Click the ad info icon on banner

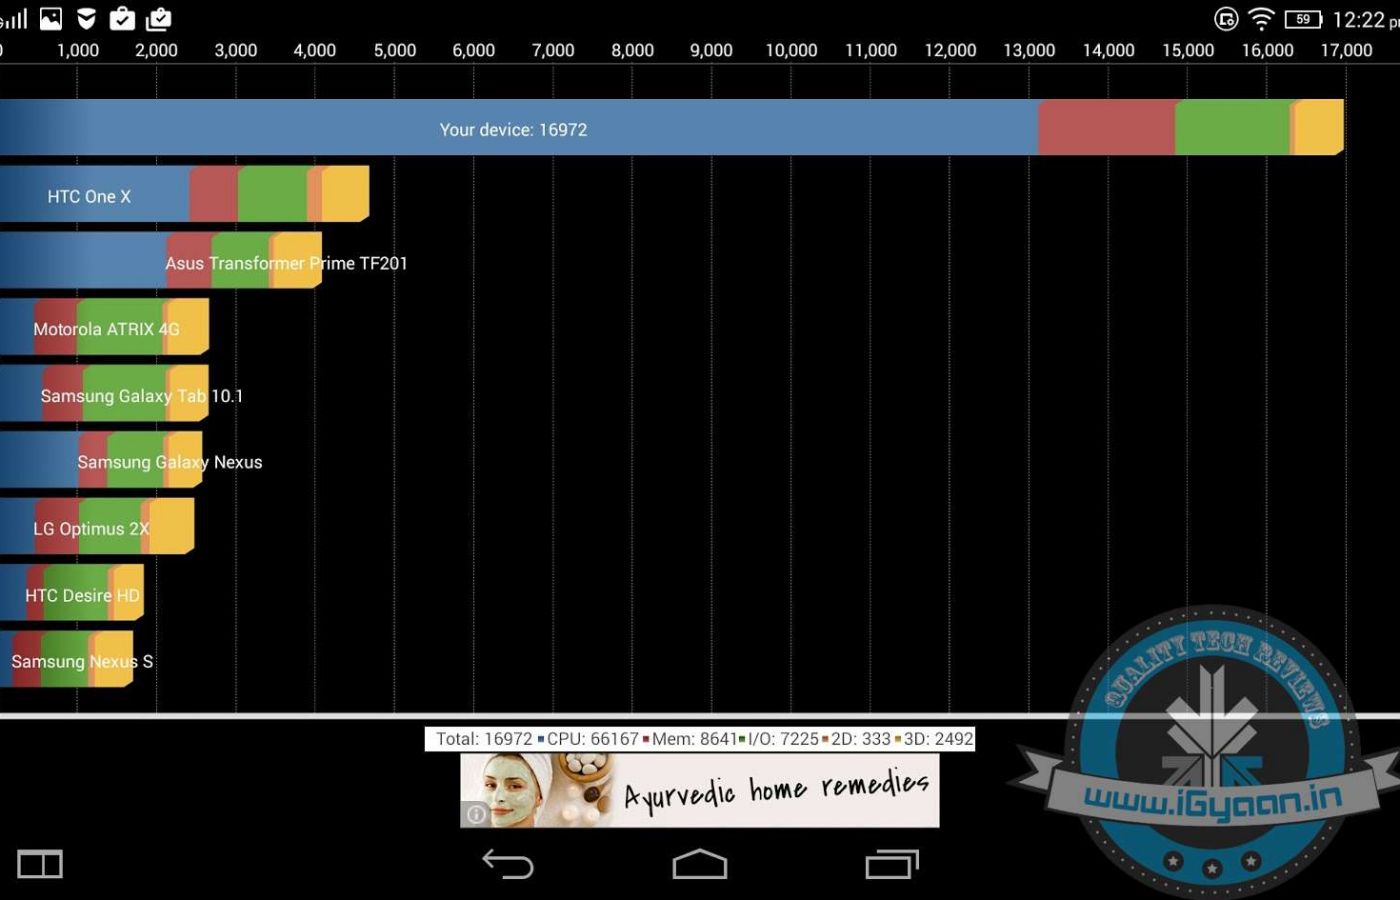click(476, 814)
